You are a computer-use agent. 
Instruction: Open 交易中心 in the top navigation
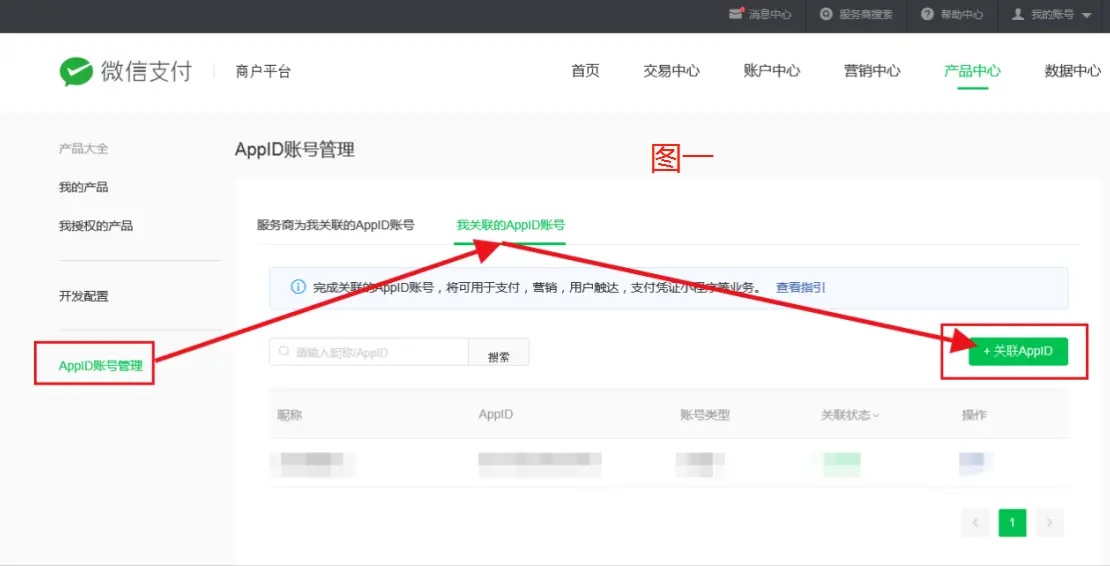point(671,71)
